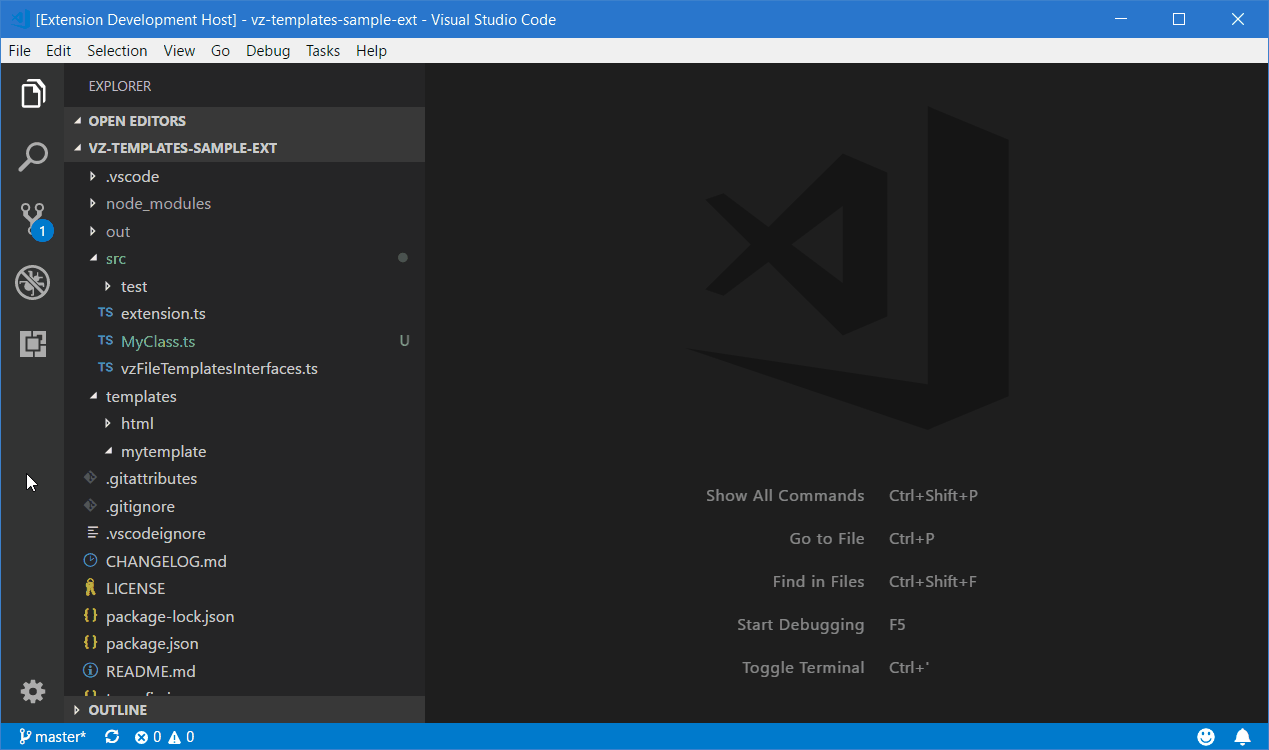The image size is (1269, 750).
Task: Click the Show All Commands hint
Action: [x=785, y=495]
